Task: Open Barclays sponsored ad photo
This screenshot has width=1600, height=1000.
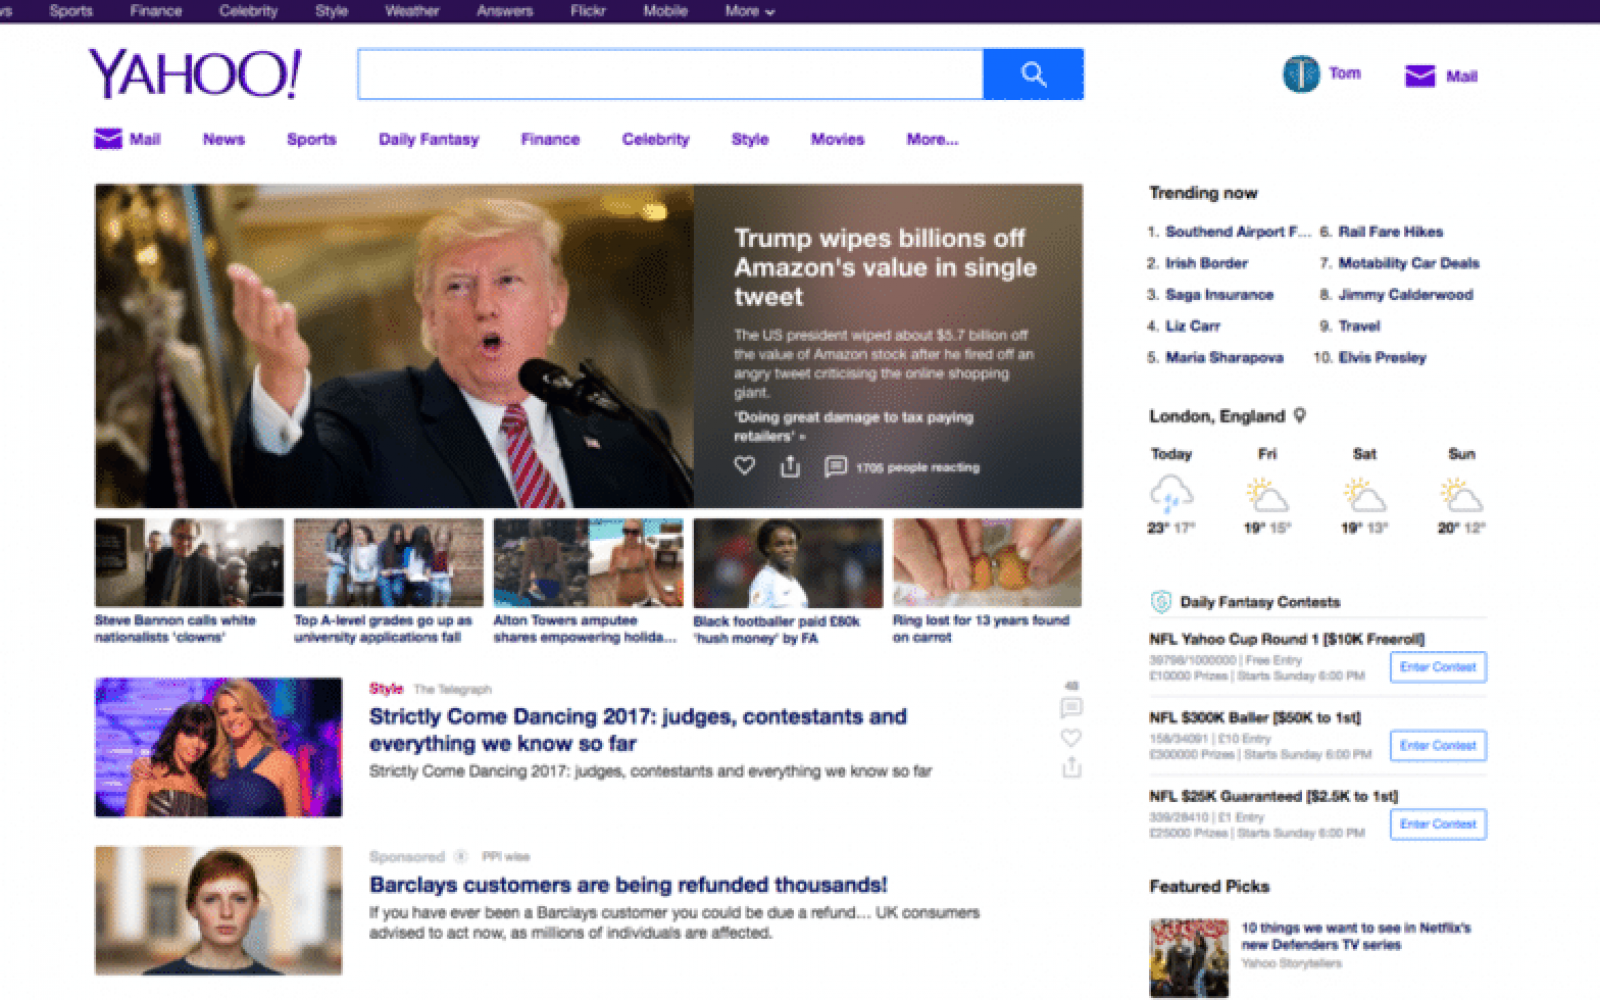Action: [218, 910]
